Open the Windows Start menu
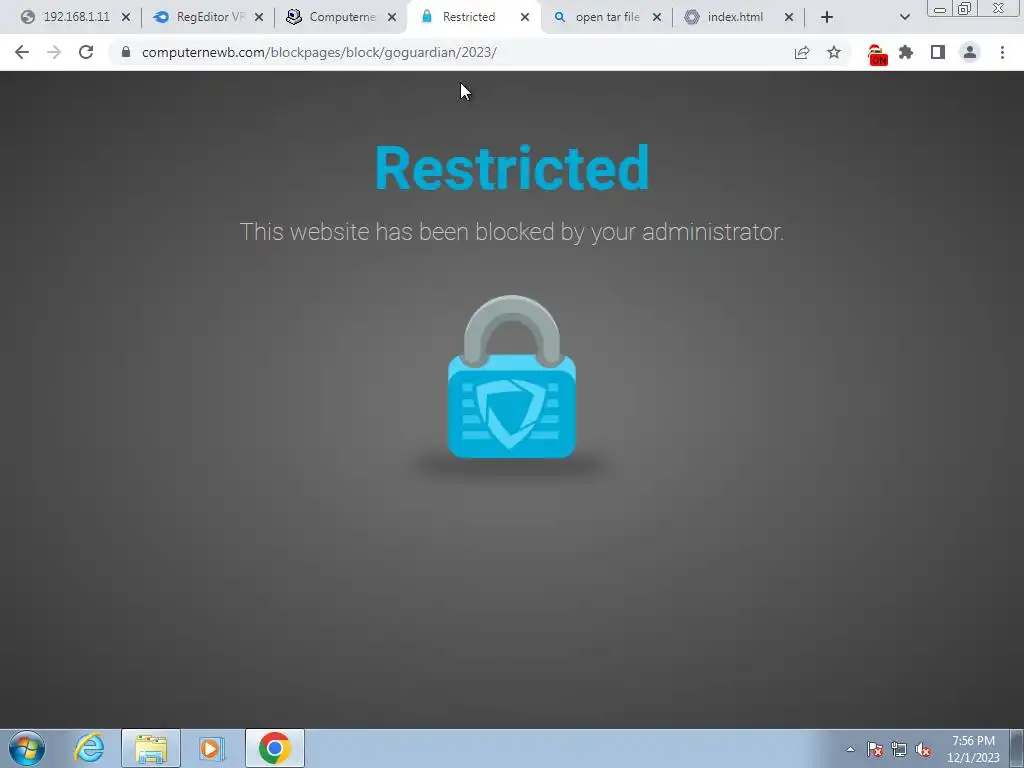The width and height of the screenshot is (1024, 768). (27, 748)
